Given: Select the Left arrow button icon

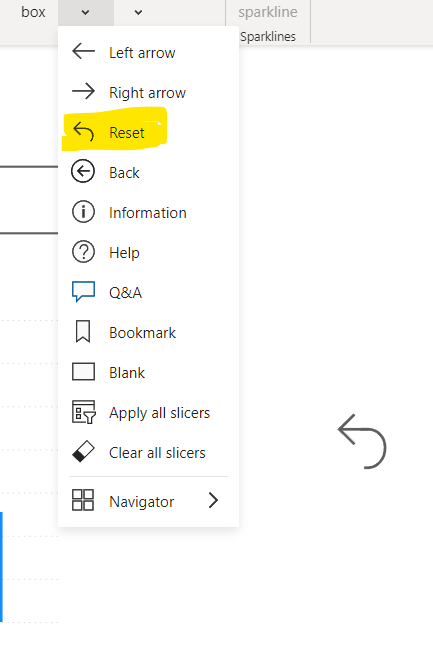Looking at the screenshot, I should (x=83, y=51).
